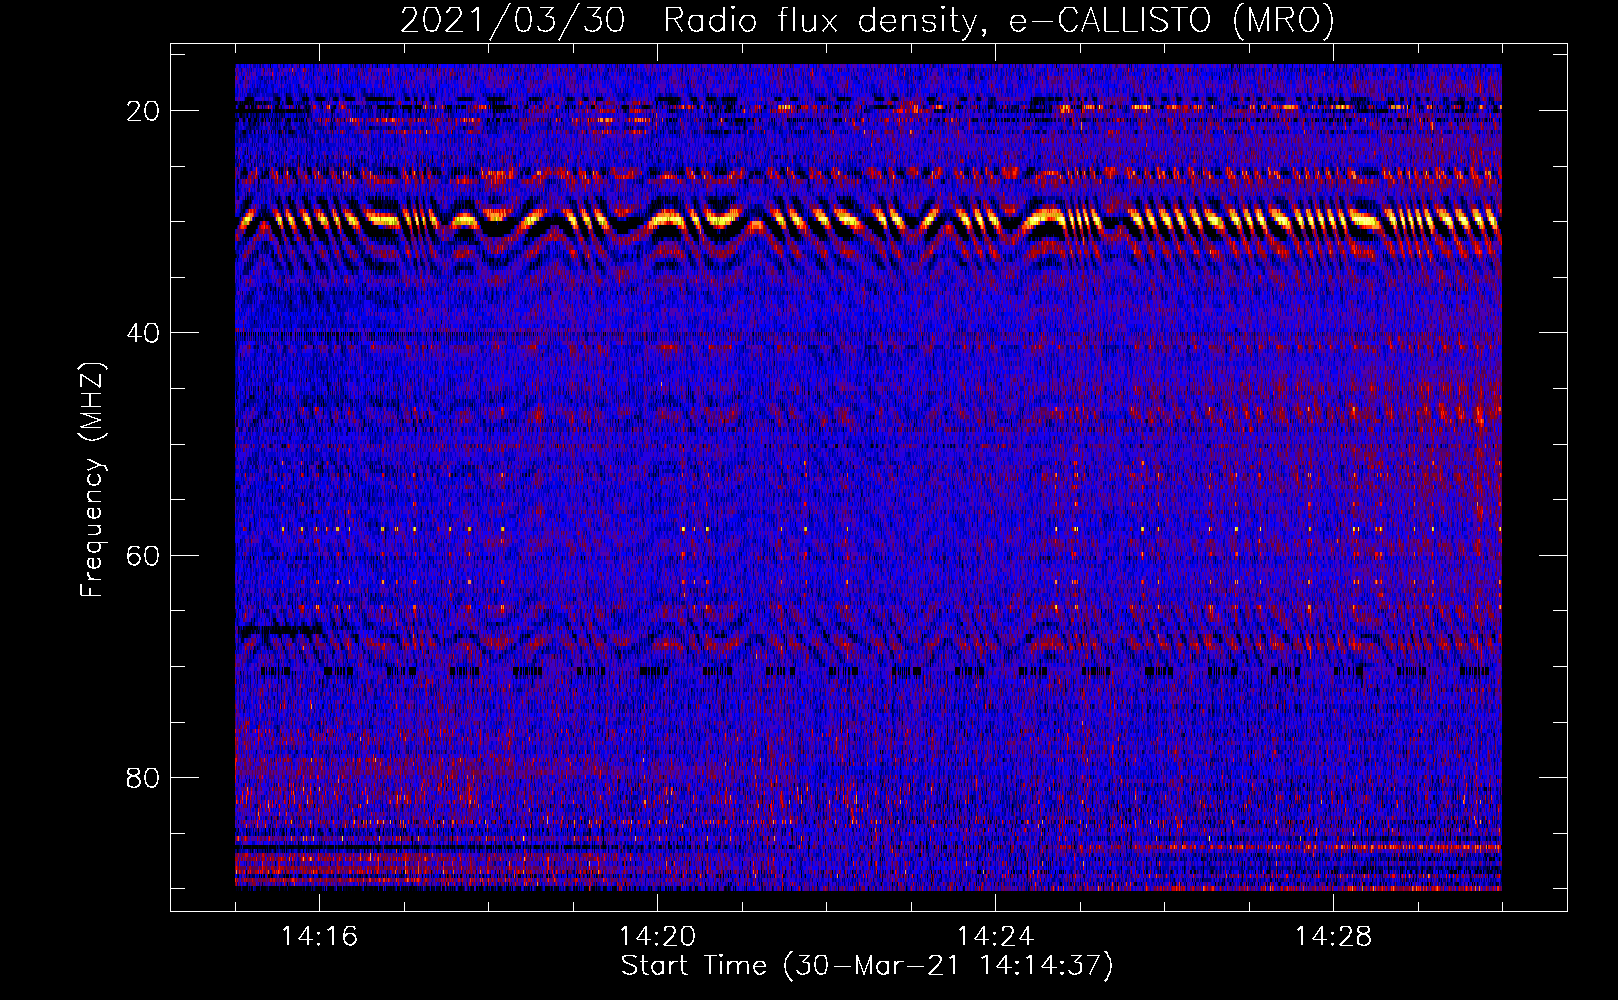1618x1000 pixels.
Task: Click the 'Start Time (30-Mar-21 14:14:37)' label
Action: coord(867,966)
